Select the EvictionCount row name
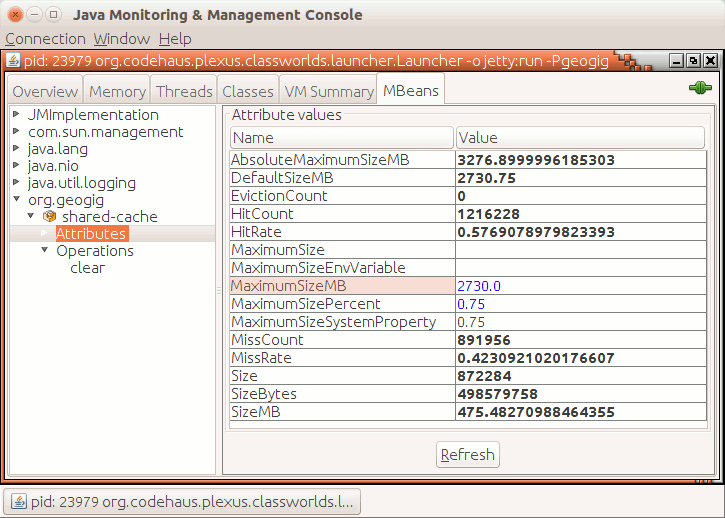725x518 pixels. (x=342, y=196)
